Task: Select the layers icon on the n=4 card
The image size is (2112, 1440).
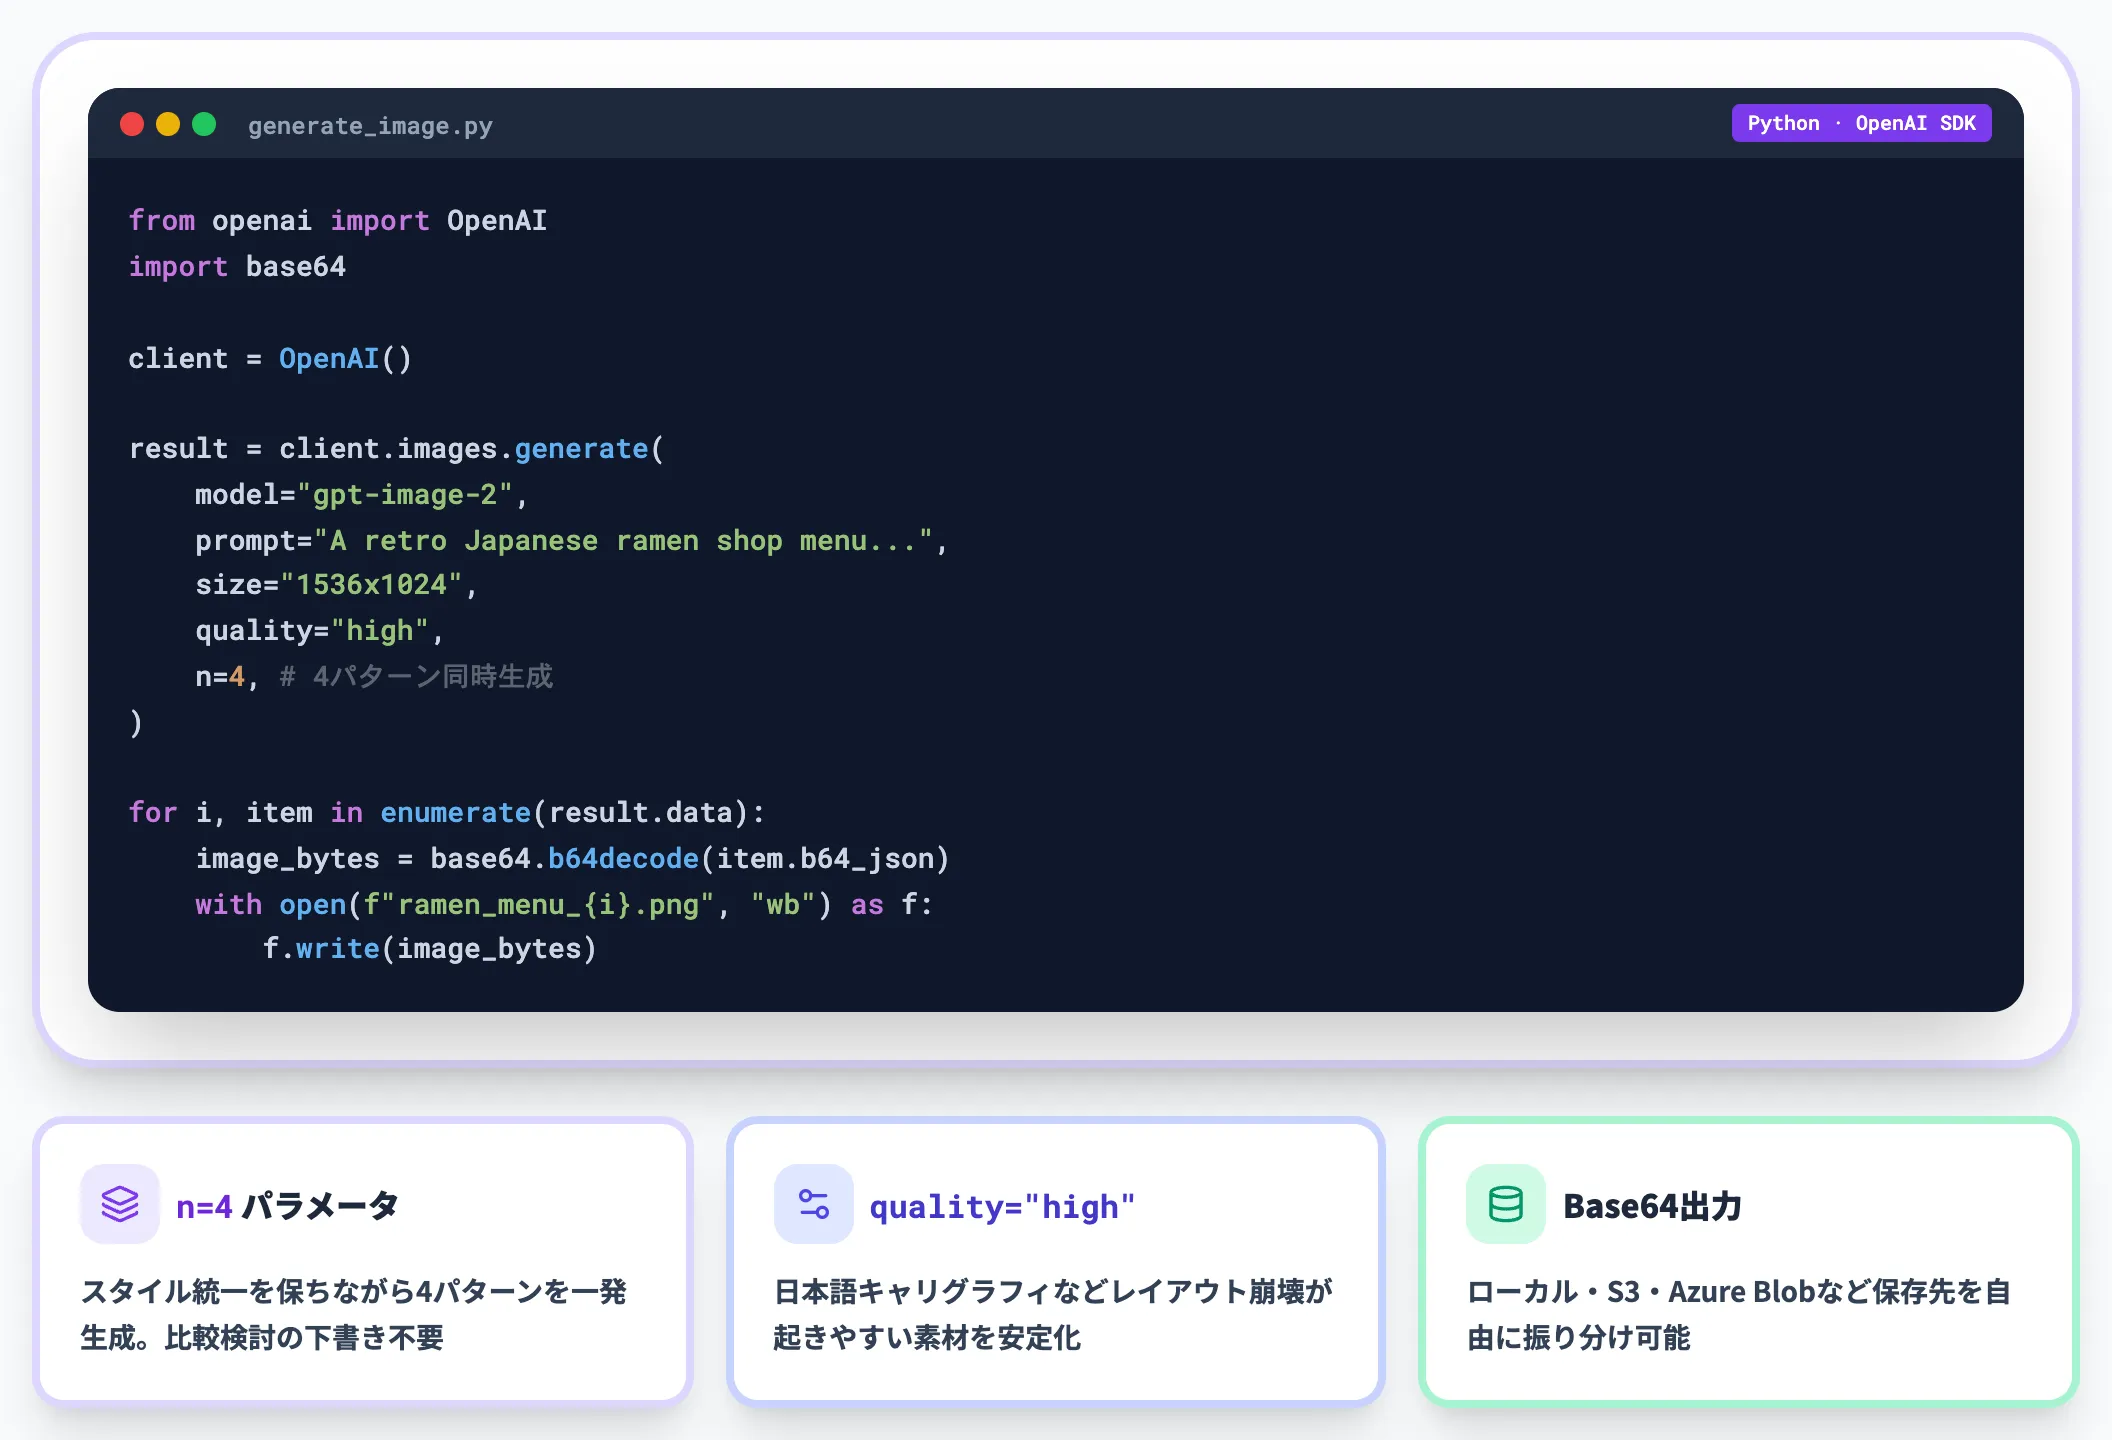Action: [120, 1205]
